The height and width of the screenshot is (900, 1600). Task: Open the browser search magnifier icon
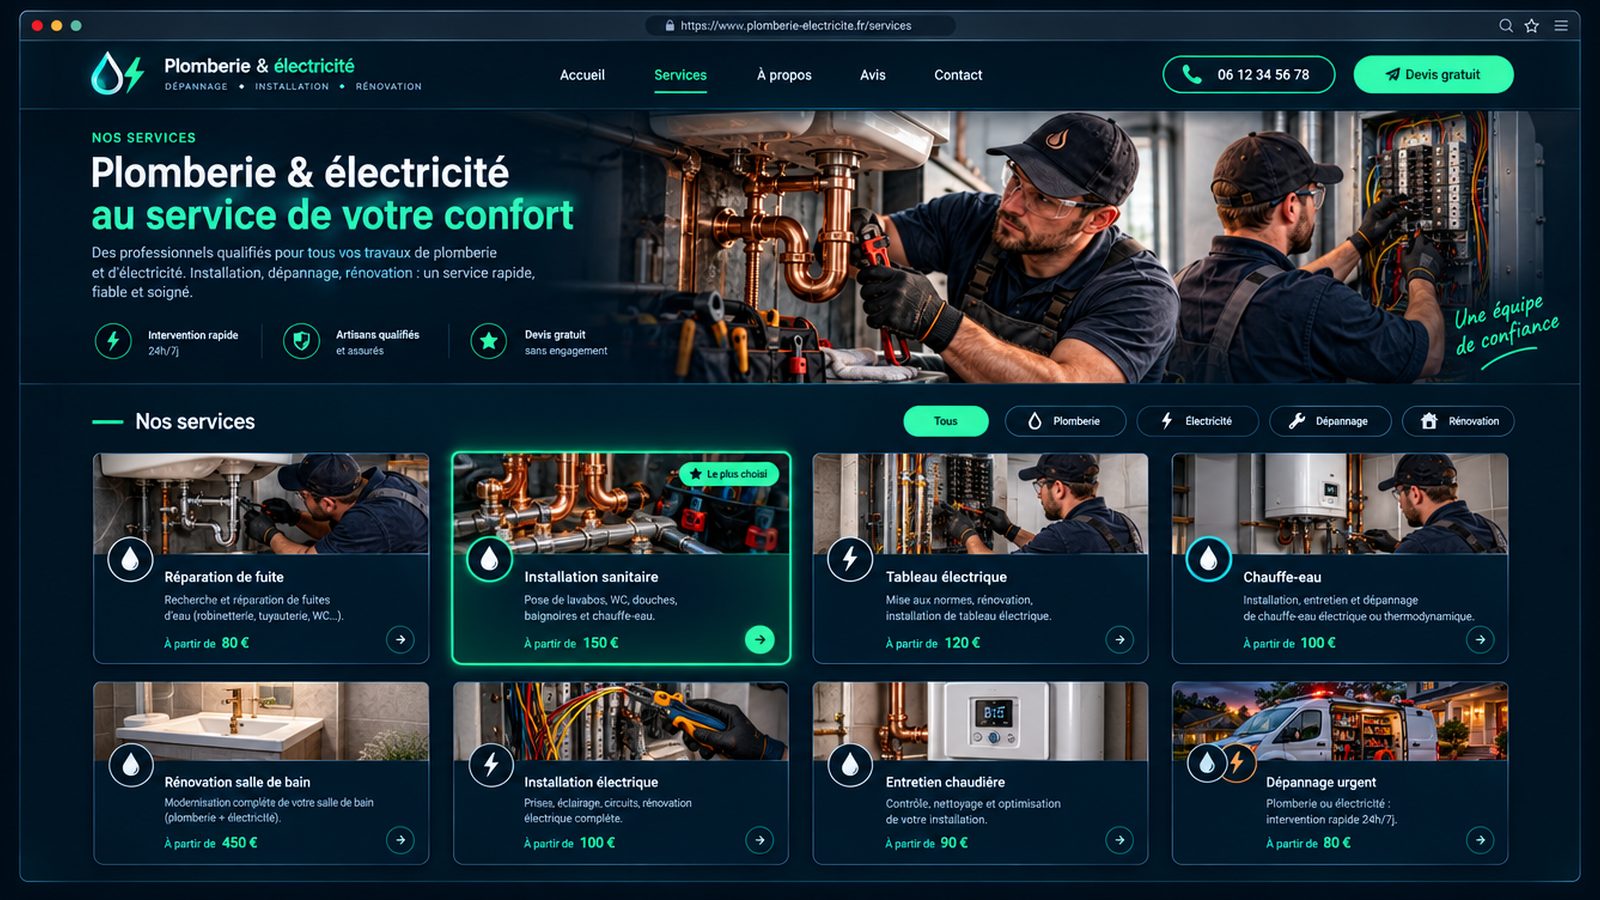tap(1505, 26)
